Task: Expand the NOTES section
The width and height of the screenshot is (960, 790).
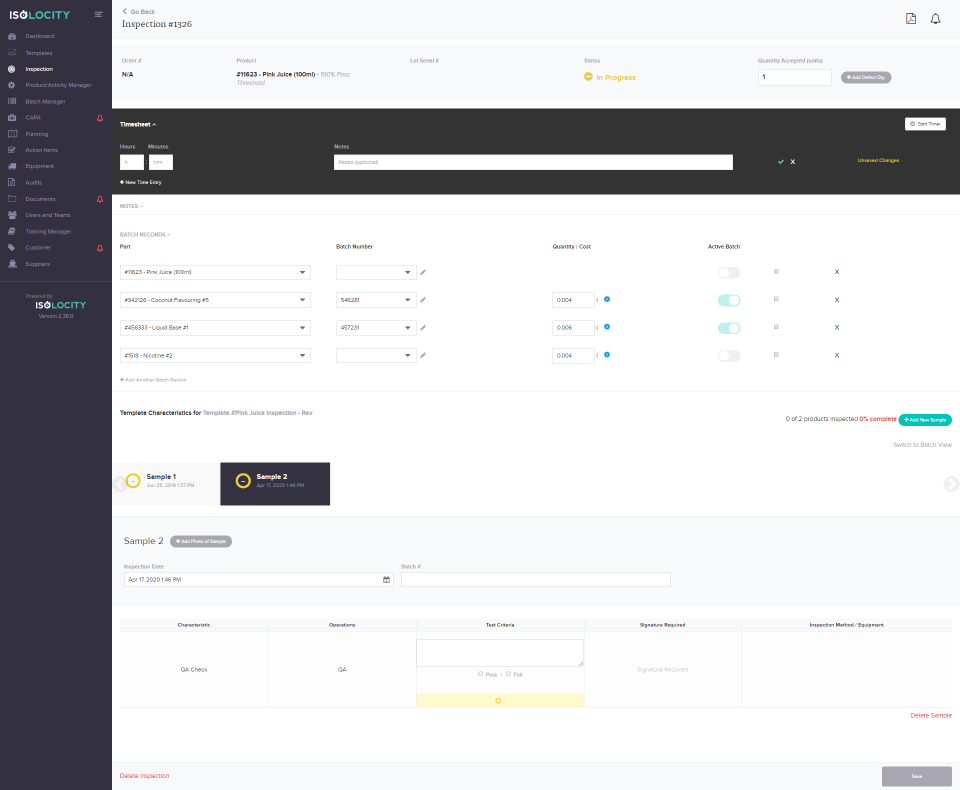Action: 131,206
